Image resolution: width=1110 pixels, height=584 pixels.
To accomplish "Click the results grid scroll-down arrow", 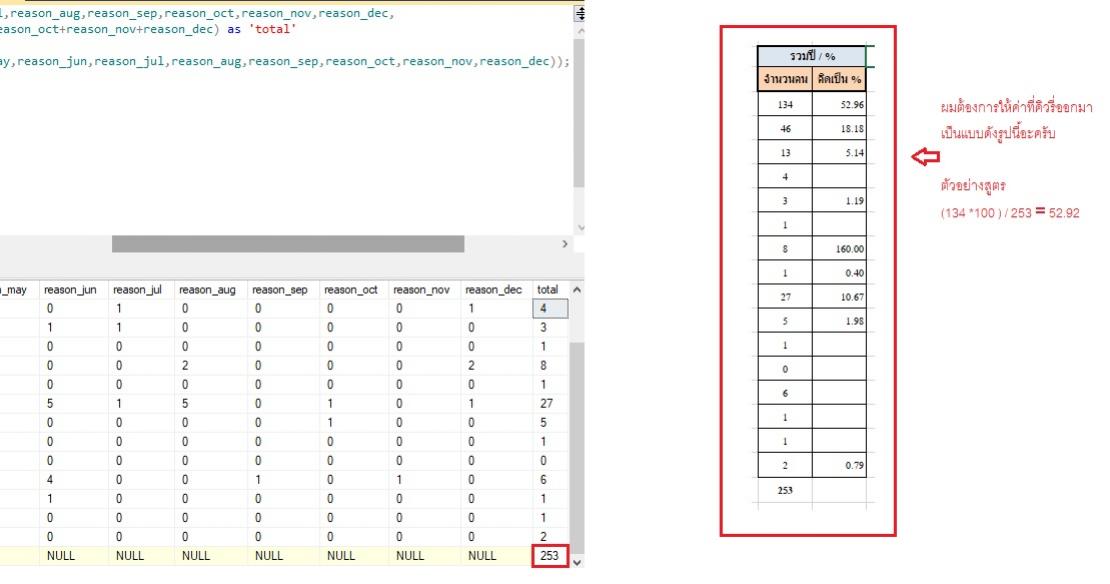I will click(575, 562).
